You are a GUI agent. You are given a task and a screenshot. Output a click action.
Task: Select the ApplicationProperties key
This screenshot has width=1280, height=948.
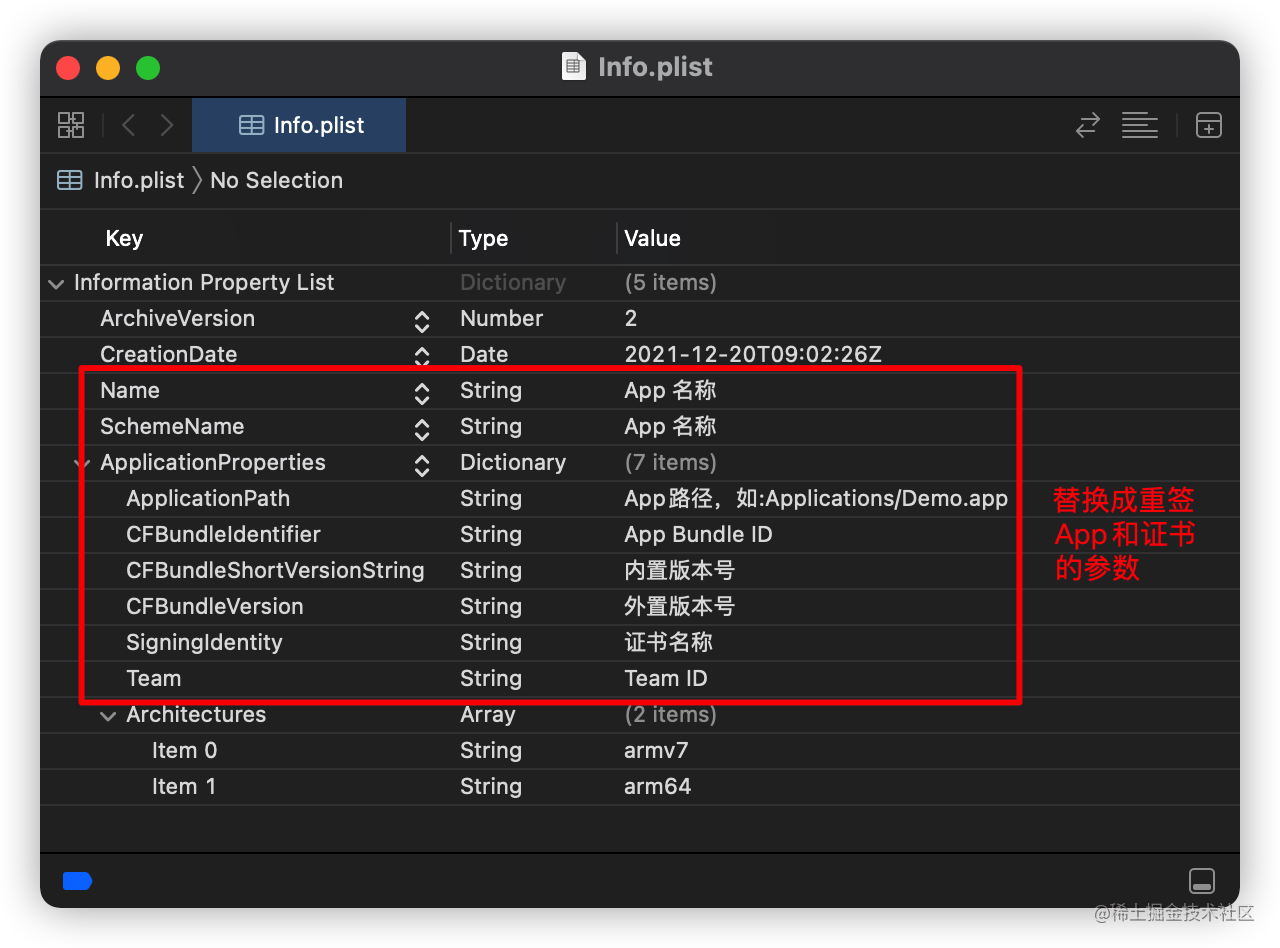point(213,462)
